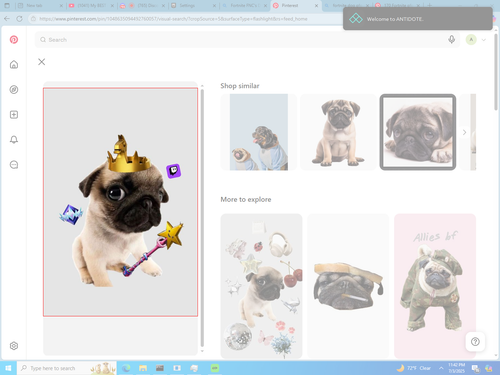Click the image panel vertical scrollbar
Screen dimensions: 500x375
[202, 218]
